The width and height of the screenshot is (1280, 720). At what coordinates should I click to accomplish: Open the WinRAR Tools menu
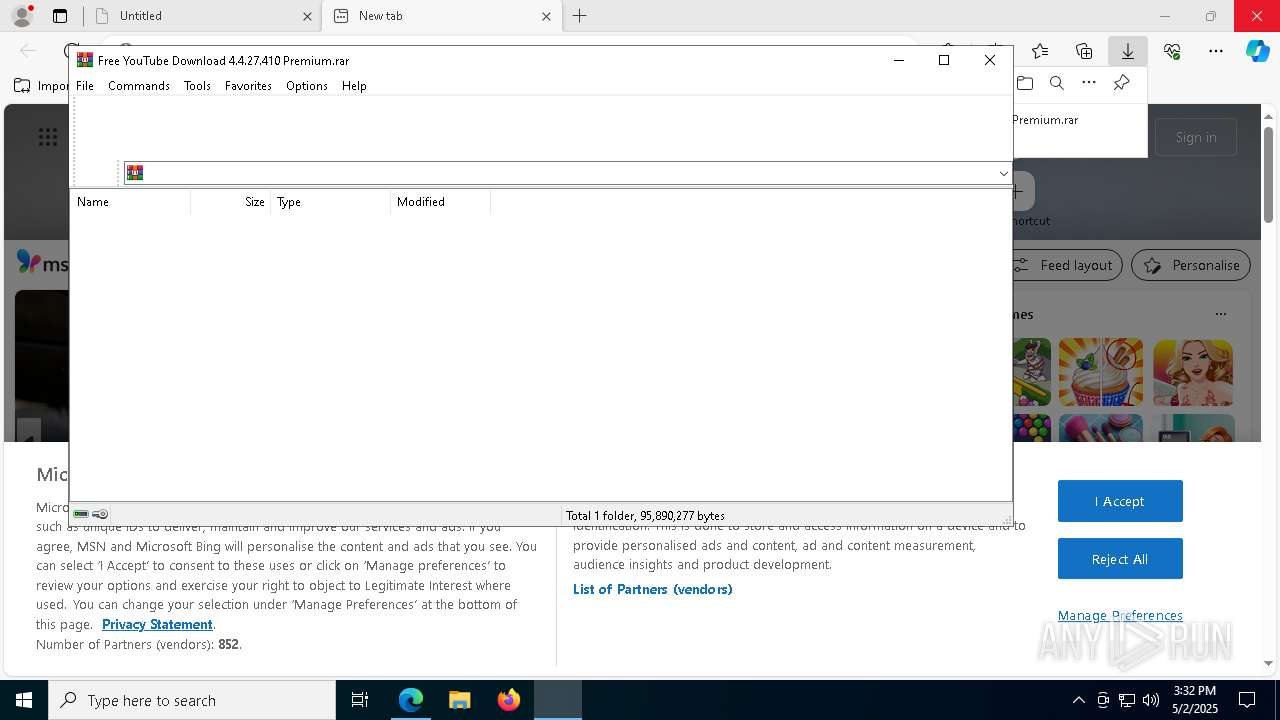tap(197, 86)
